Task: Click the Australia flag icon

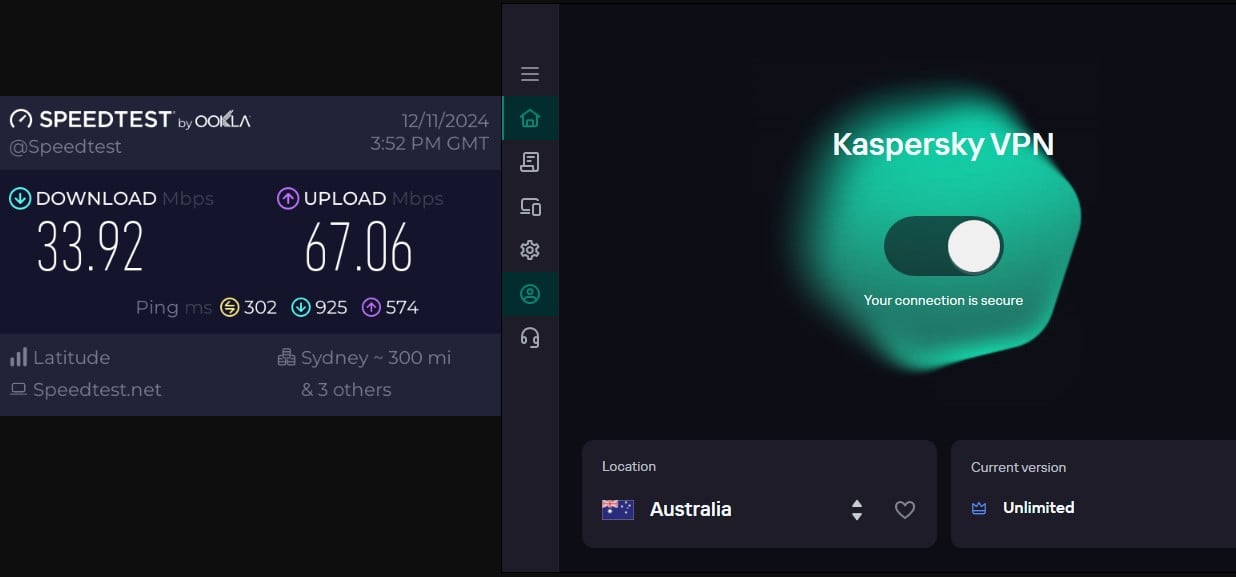Action: click(x=617, y=508)
